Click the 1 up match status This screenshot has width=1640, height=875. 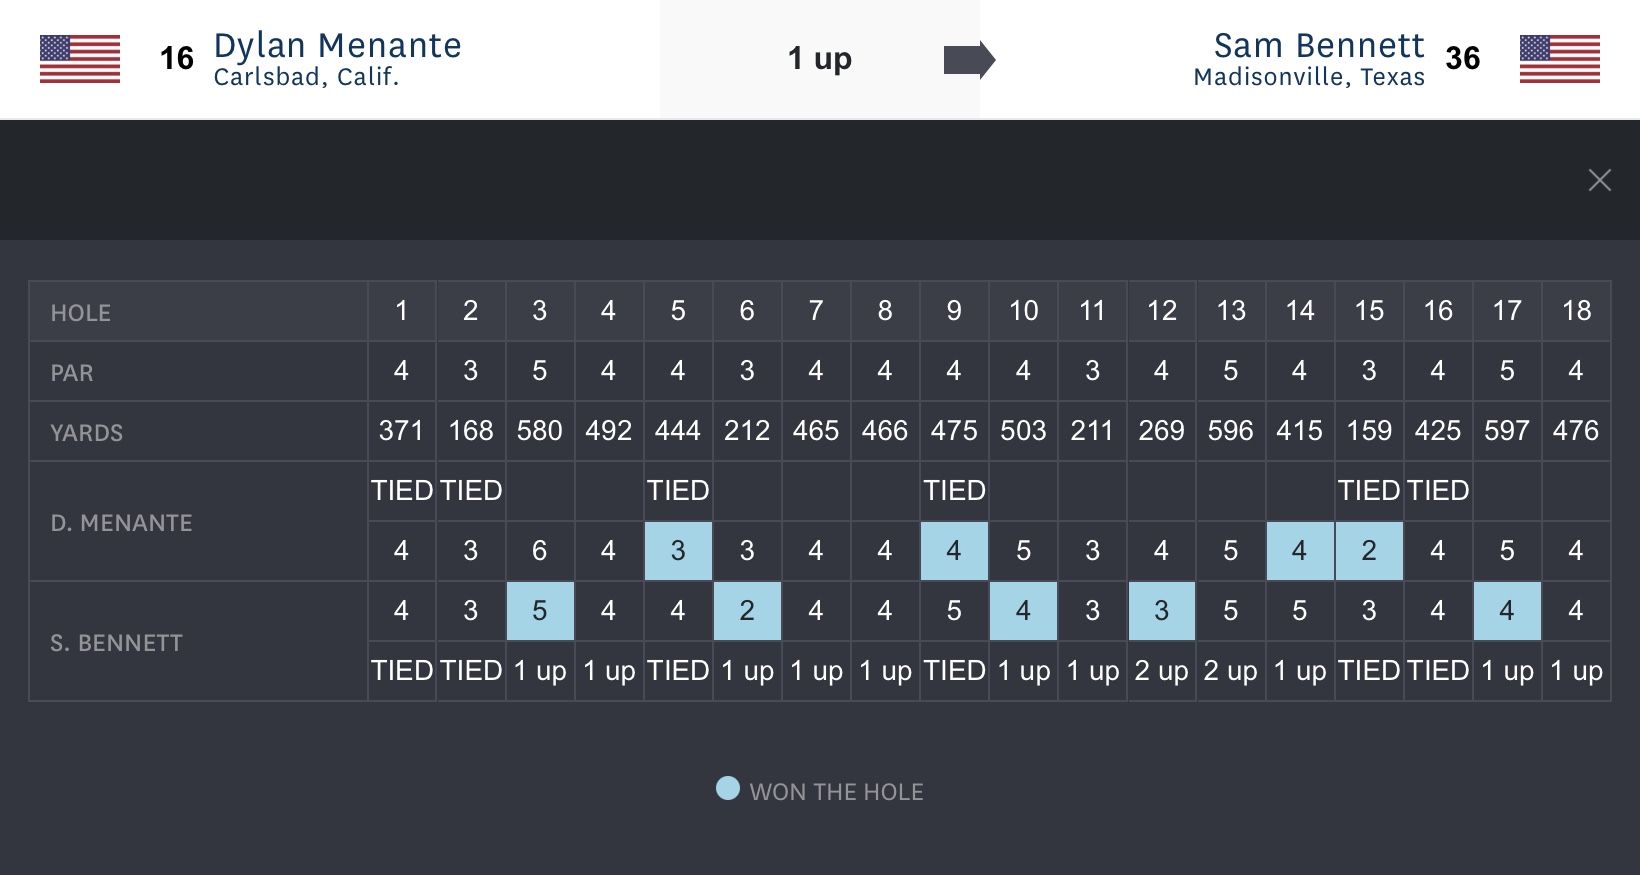click(819, 59)
